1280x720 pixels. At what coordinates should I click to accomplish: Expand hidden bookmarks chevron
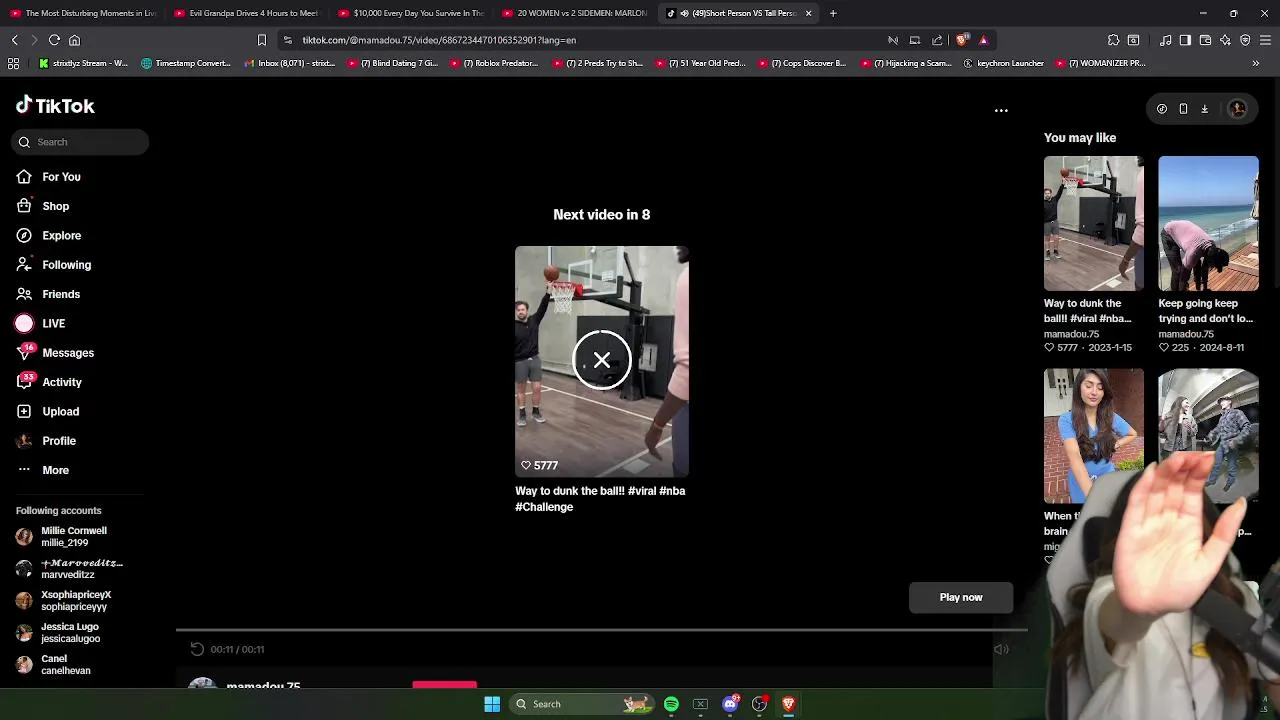click(x=1255, y=63)
